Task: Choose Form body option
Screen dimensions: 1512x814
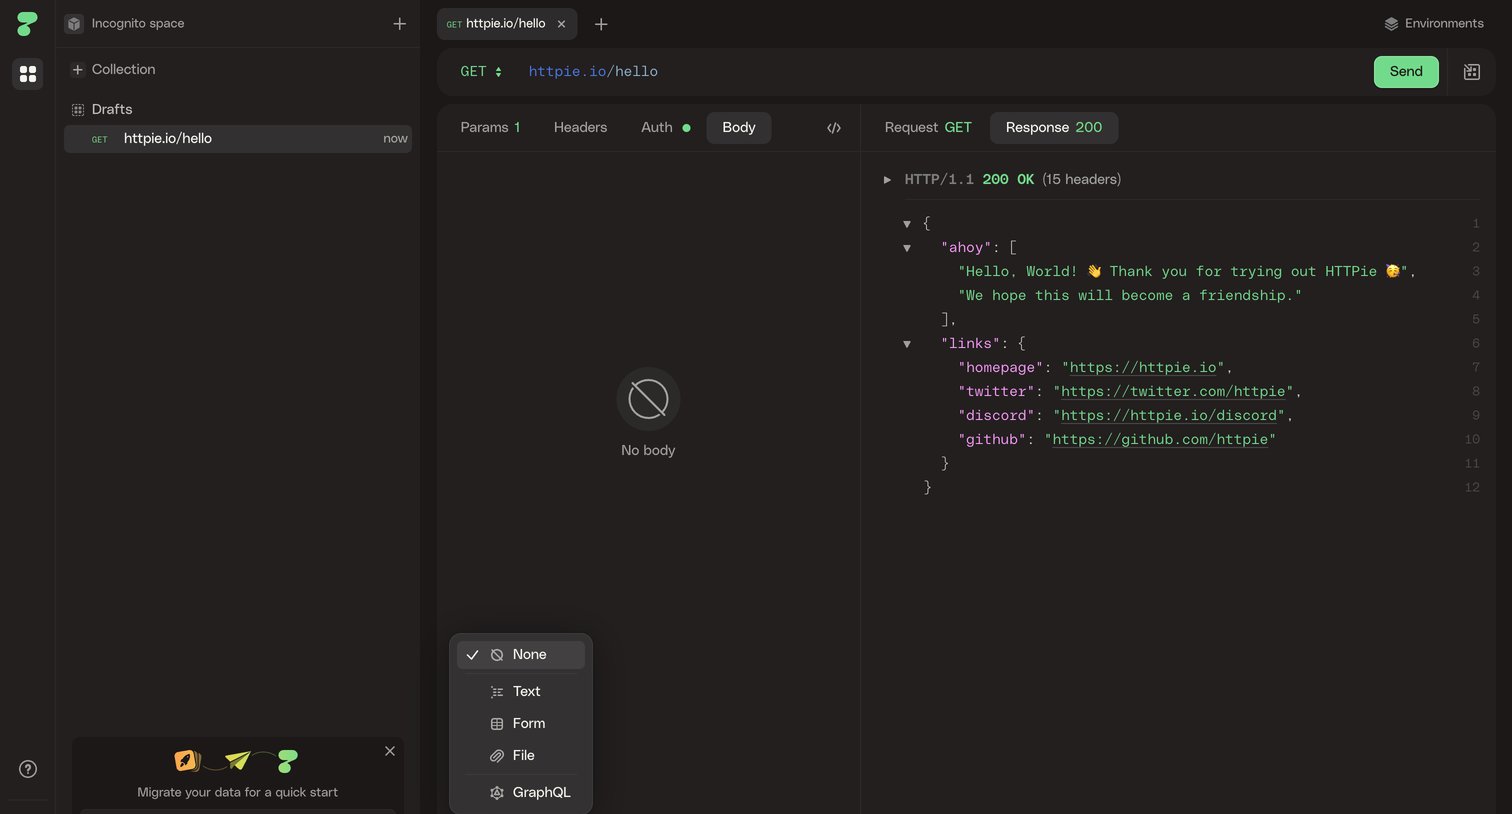Action: click(521, 724)
